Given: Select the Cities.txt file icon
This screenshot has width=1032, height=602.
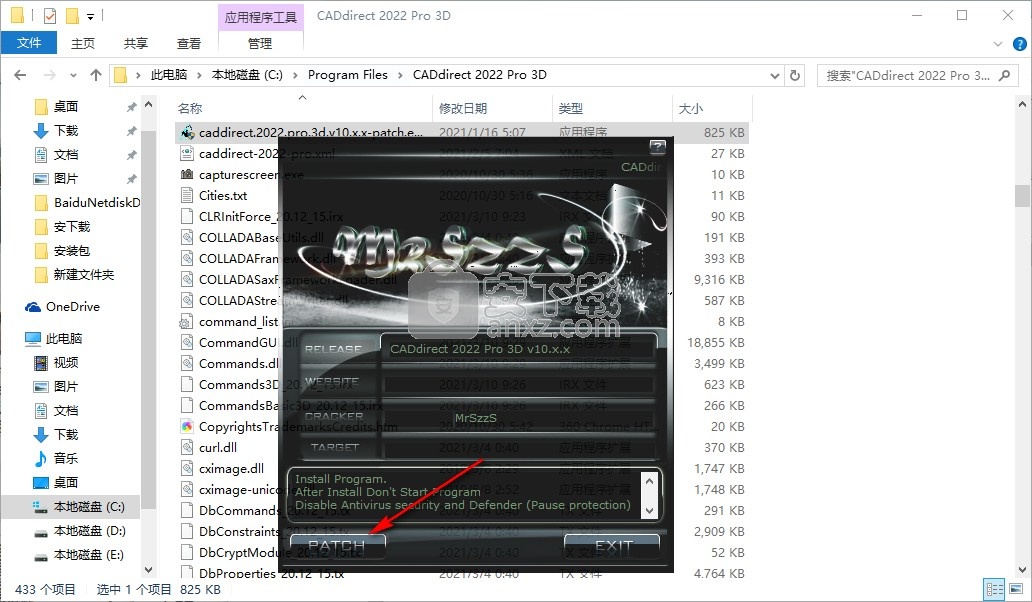Looking at the screenshot, I should click(x=187, y=195).
